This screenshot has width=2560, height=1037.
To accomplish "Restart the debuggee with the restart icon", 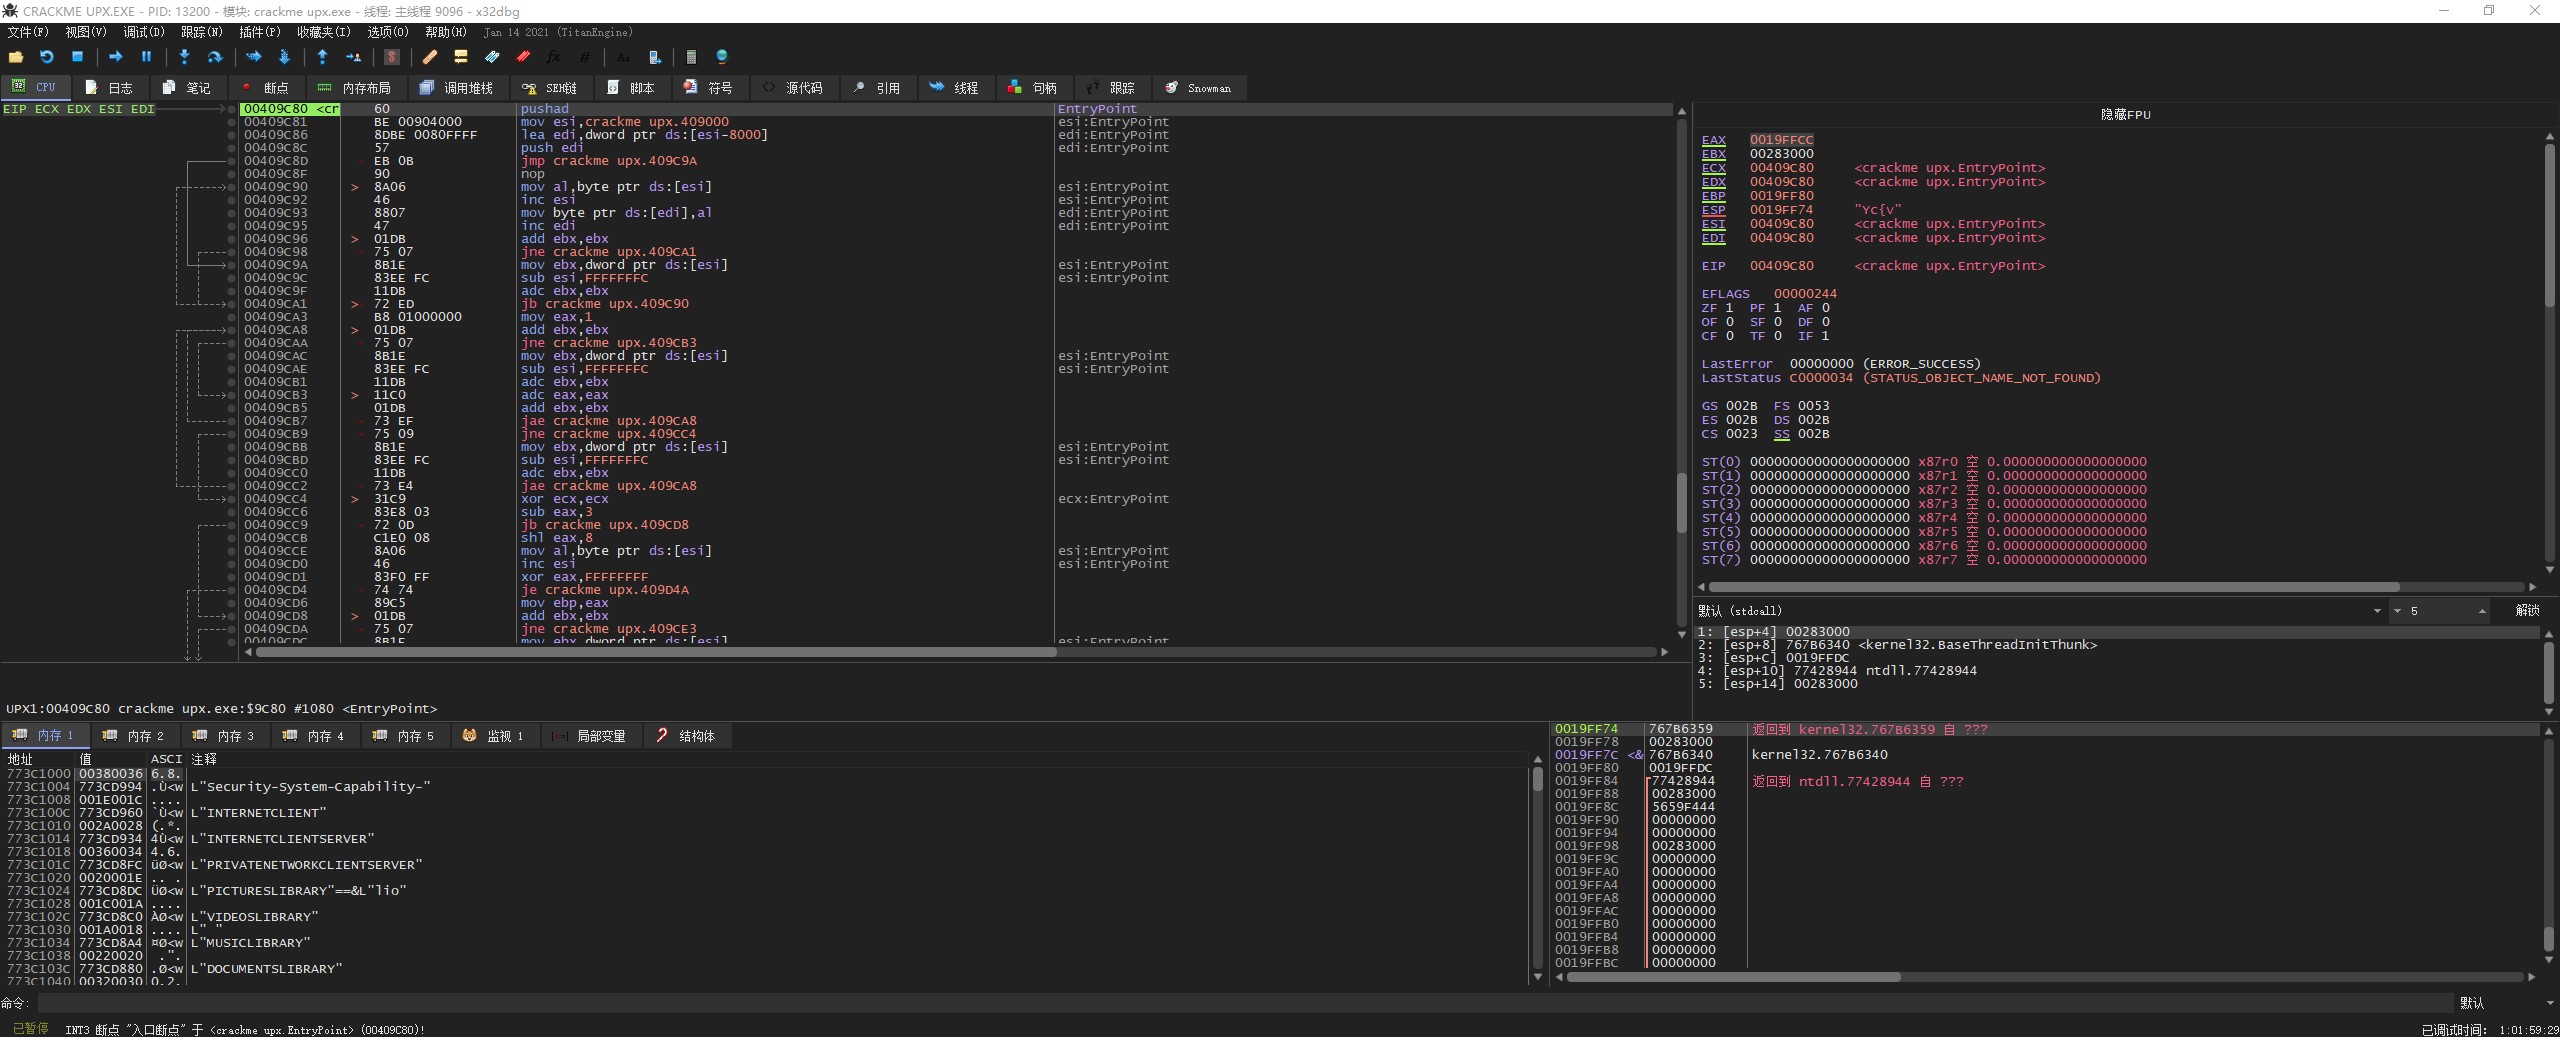I will (46, 58).
